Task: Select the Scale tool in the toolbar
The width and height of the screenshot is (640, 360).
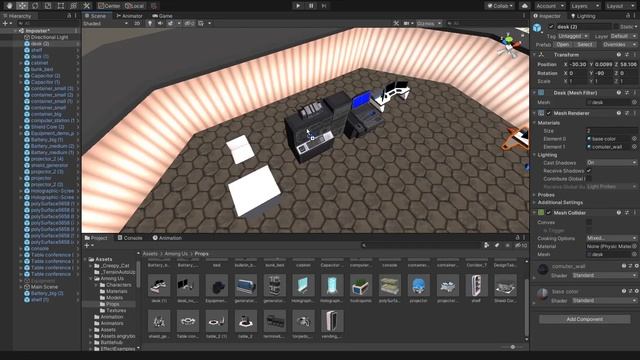Action: click(48, 6)
